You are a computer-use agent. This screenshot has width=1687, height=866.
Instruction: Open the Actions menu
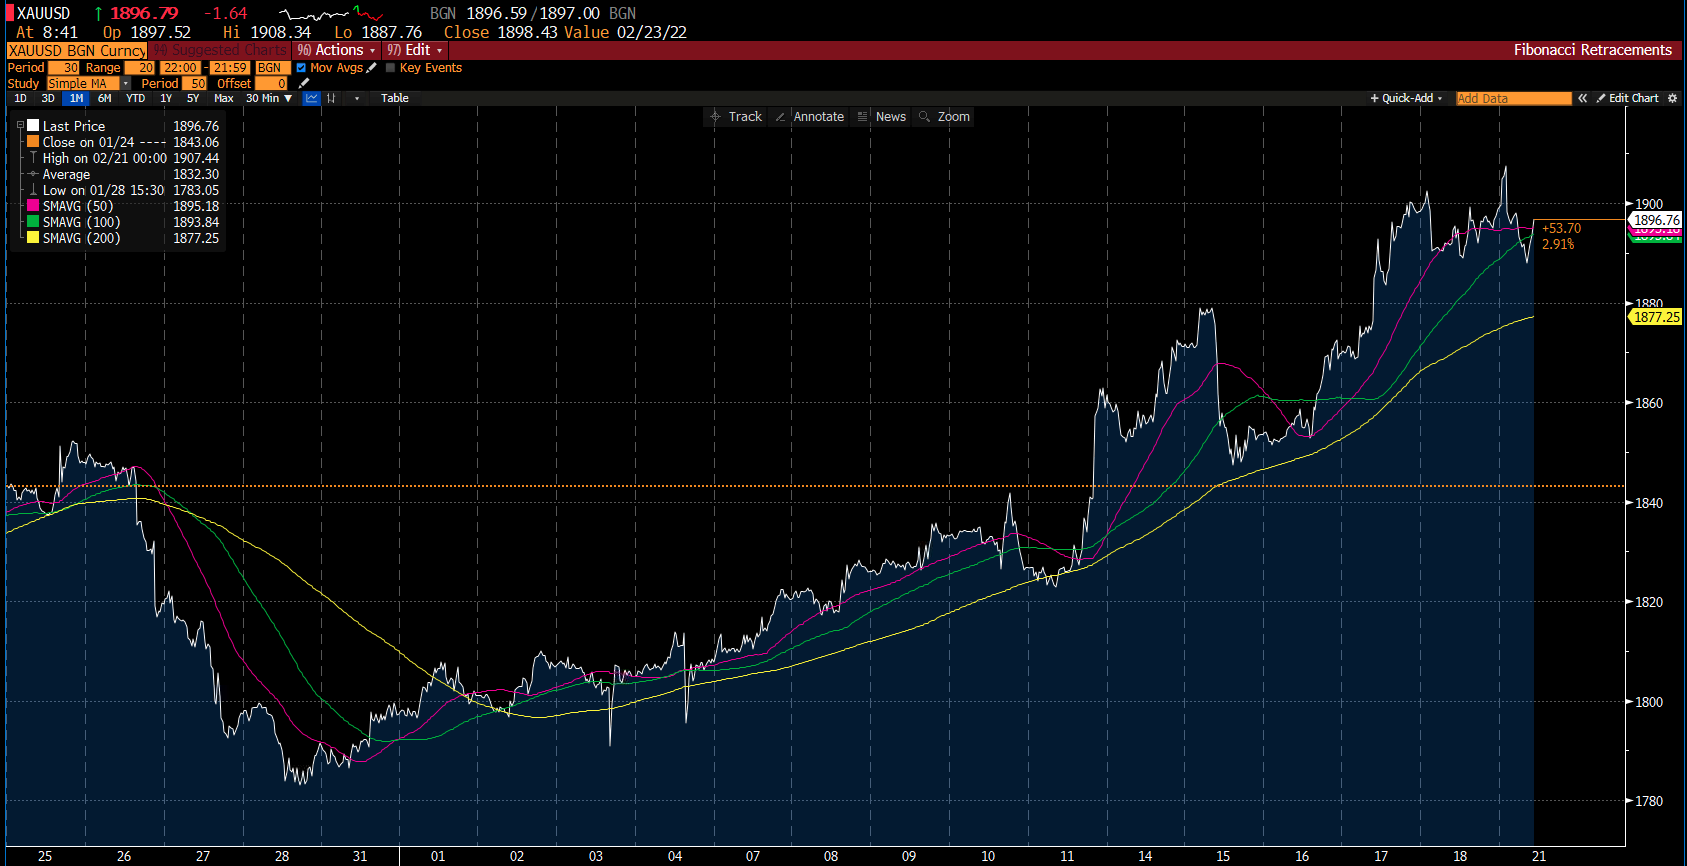tap(337, 50)
